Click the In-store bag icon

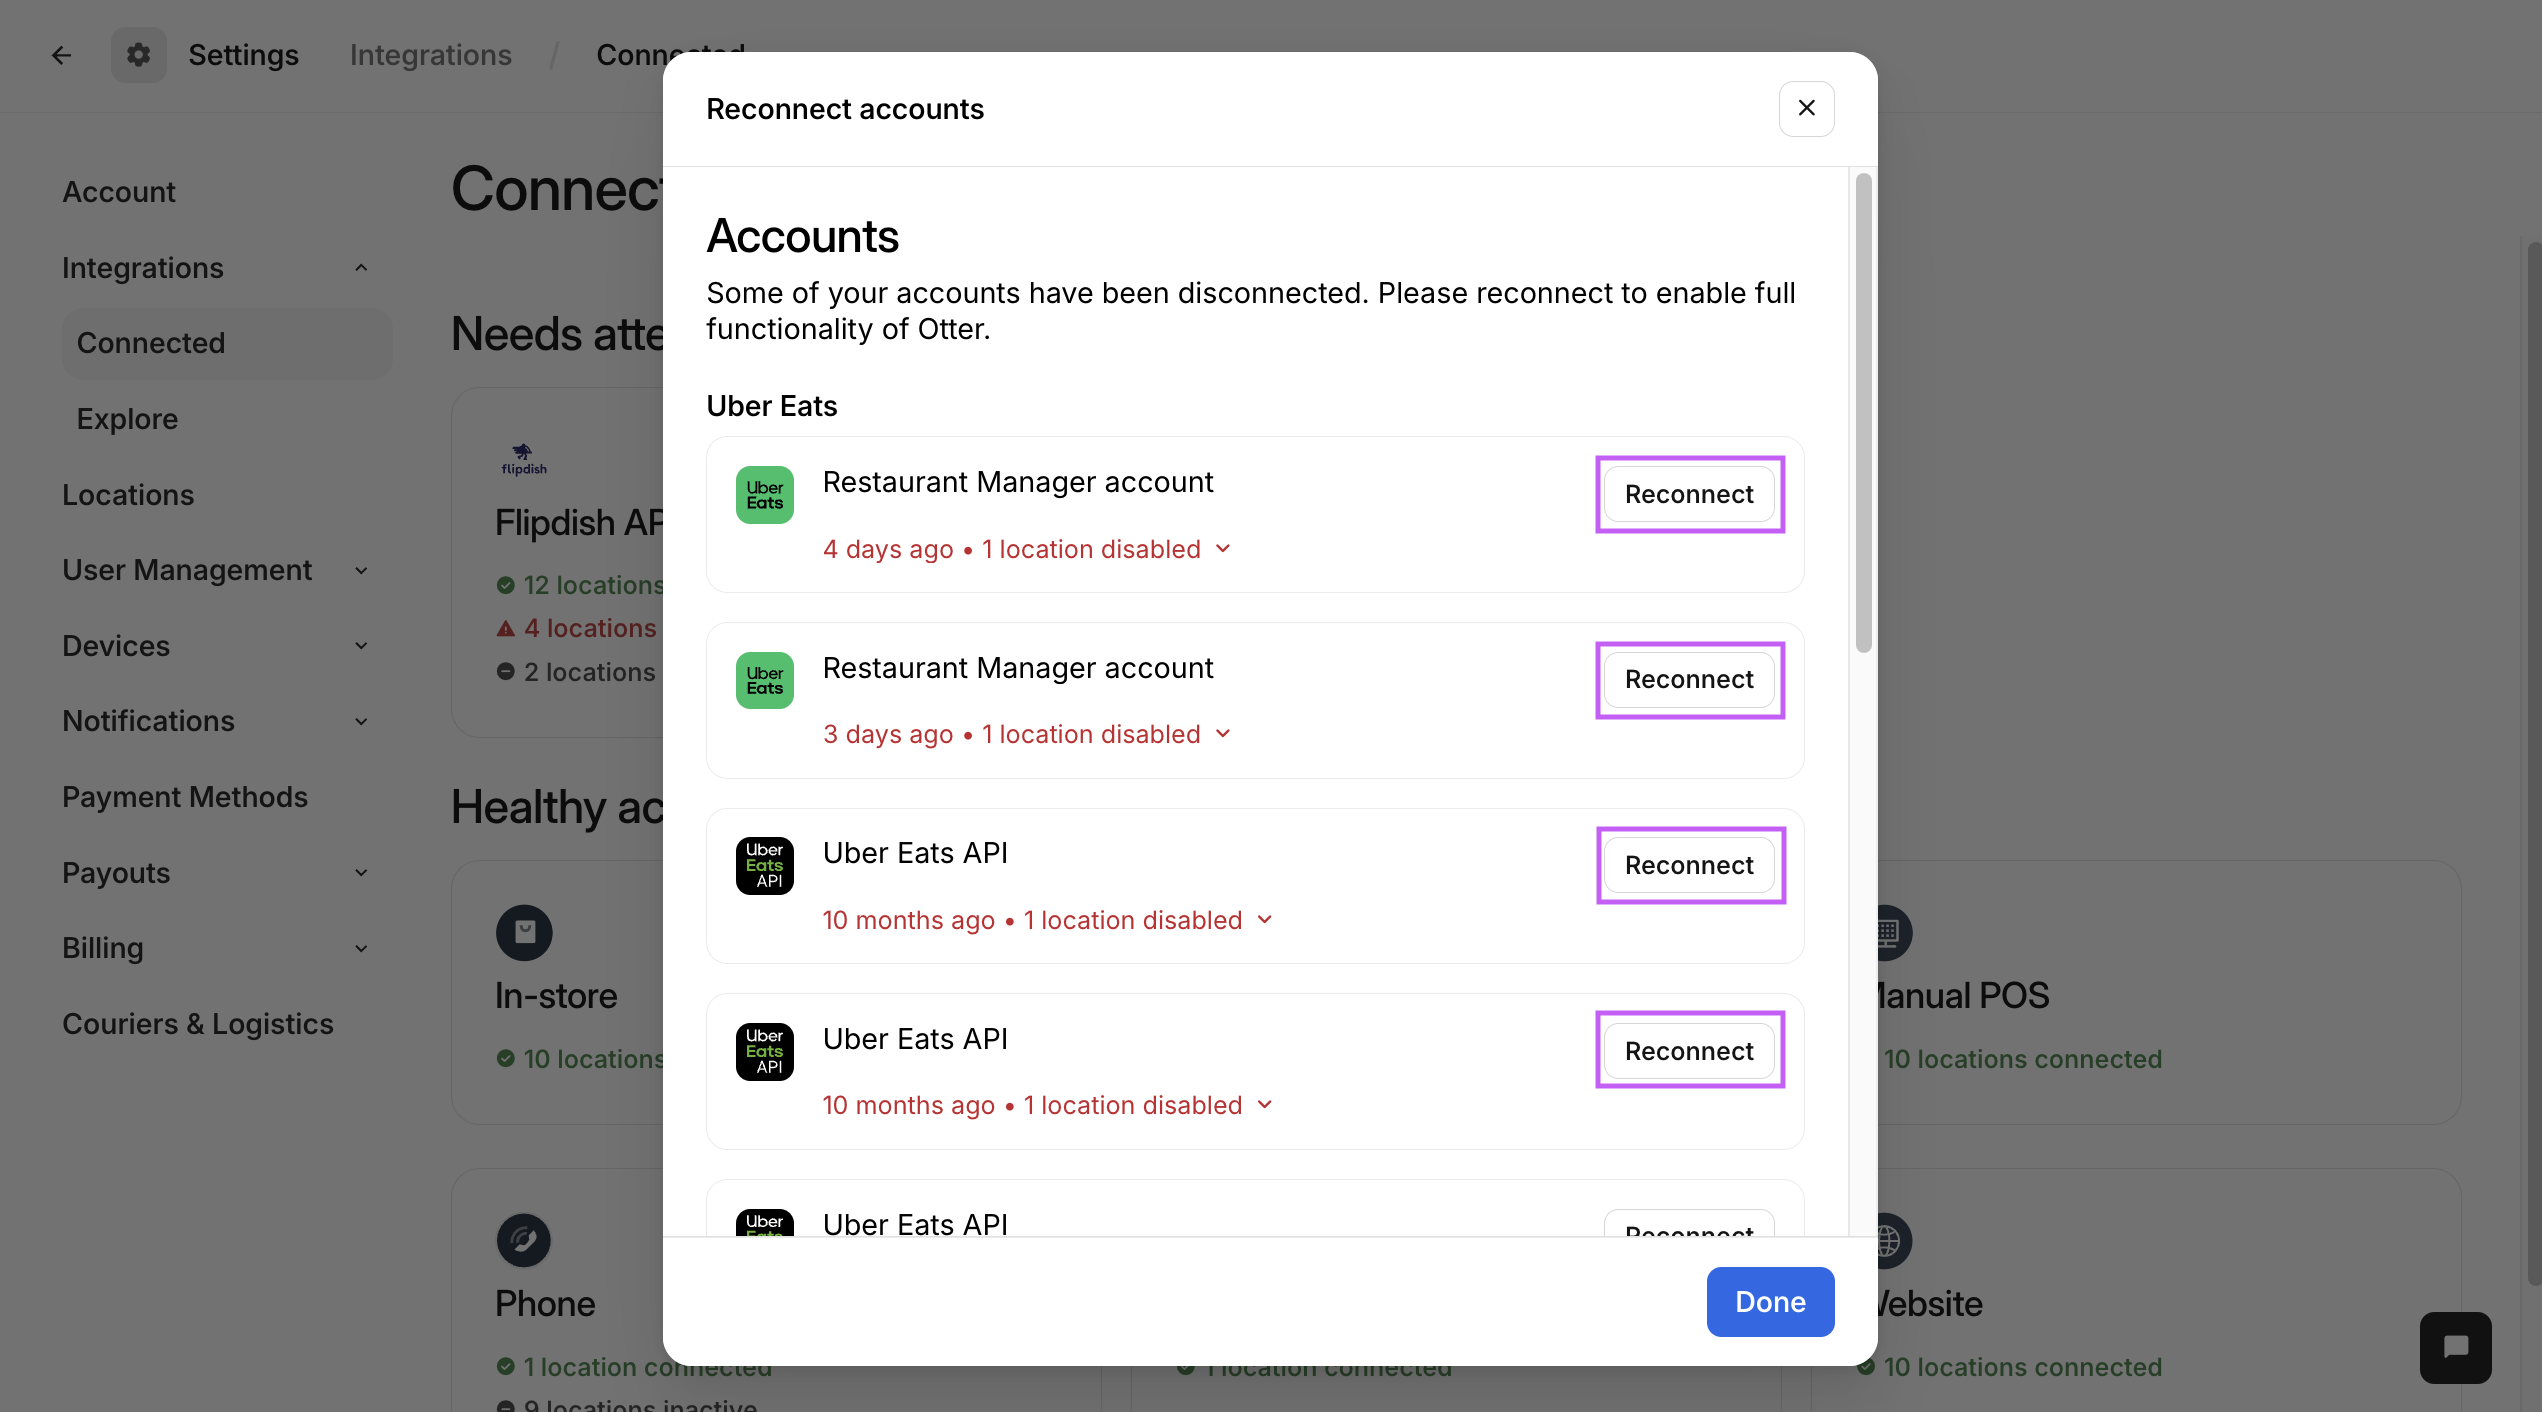pyautogui.click(x=524, y=932)
